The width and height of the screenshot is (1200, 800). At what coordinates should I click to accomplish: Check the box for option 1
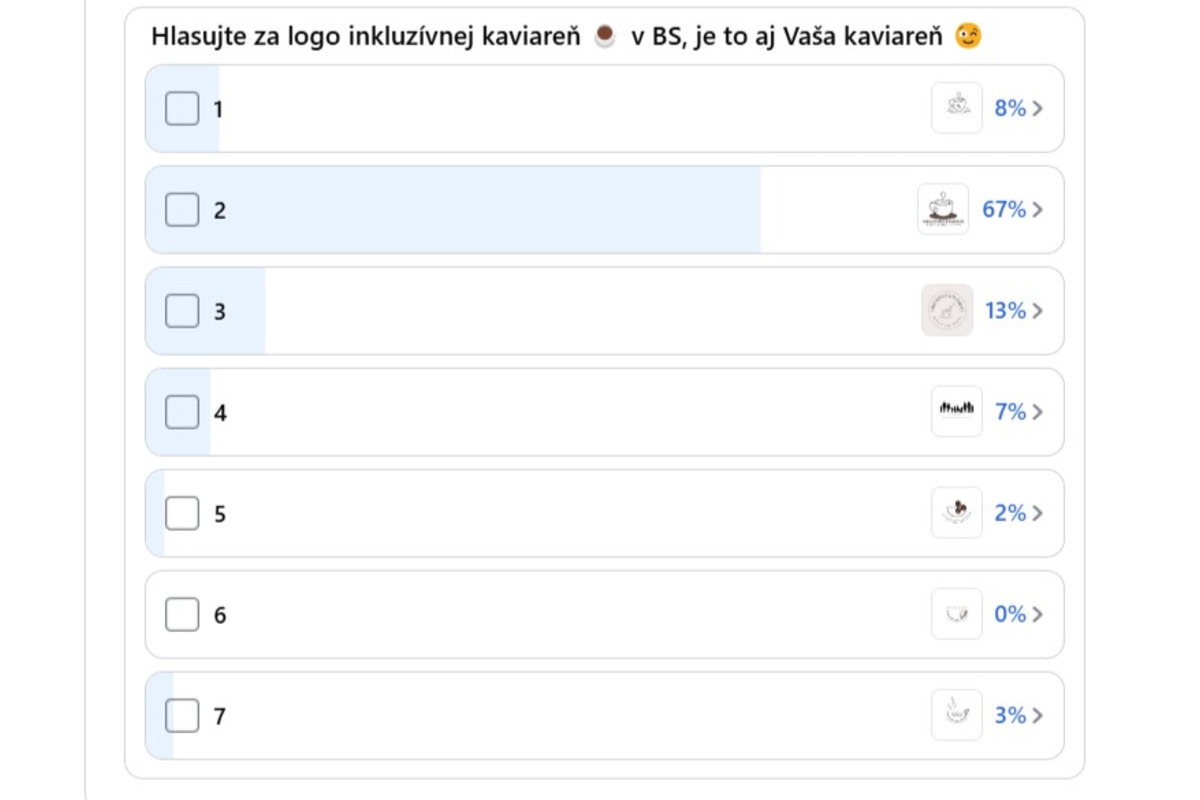[x=182, y=108]
